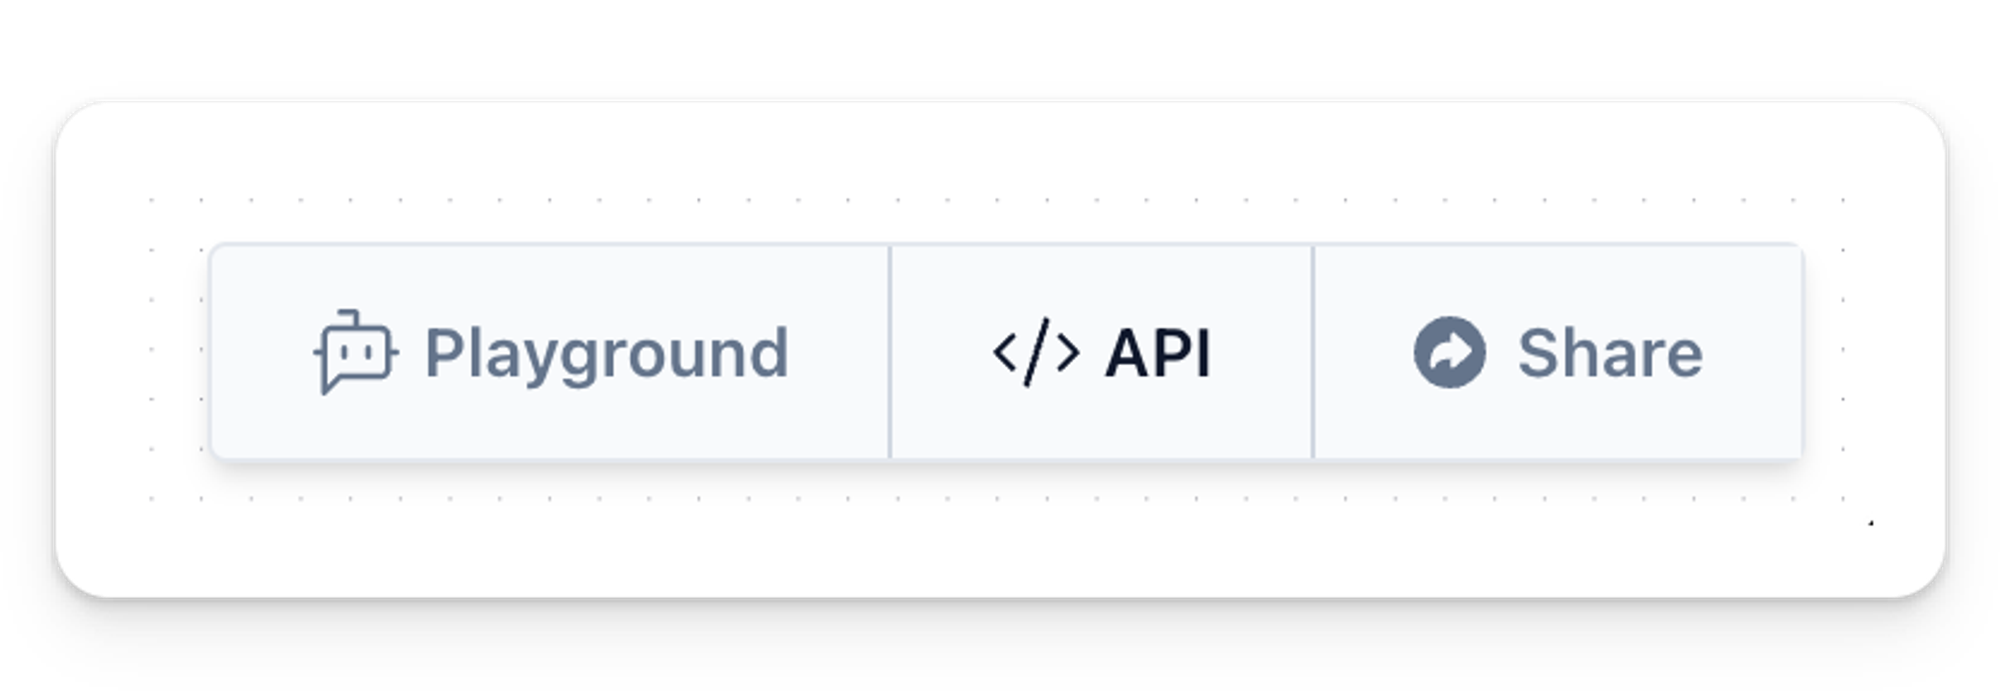This screenshot has width=2000, height=696.
Task: Click the "Playground" text label
Action: 606,353
